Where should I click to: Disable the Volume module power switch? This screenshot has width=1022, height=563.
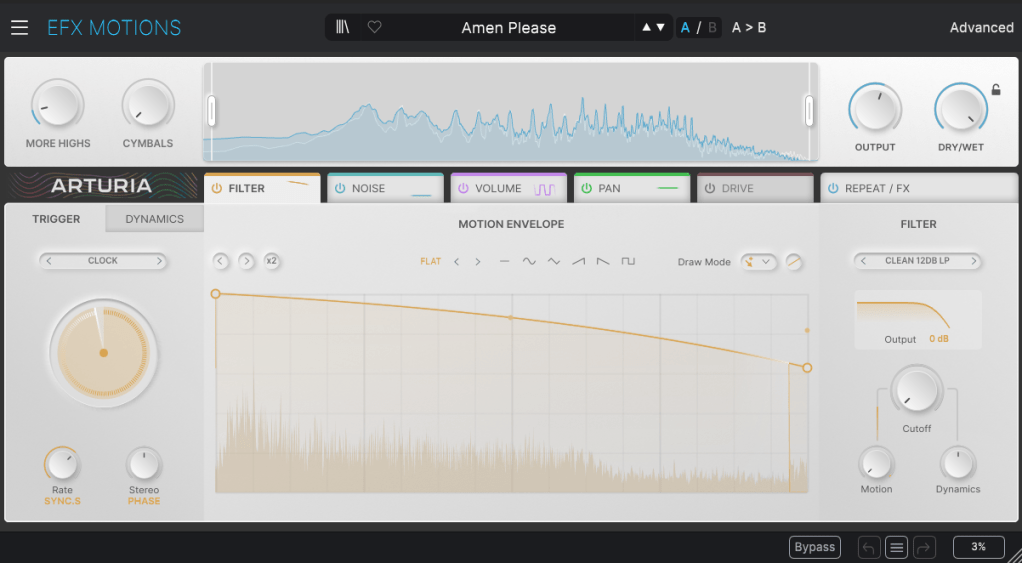(x=463, y=188)
